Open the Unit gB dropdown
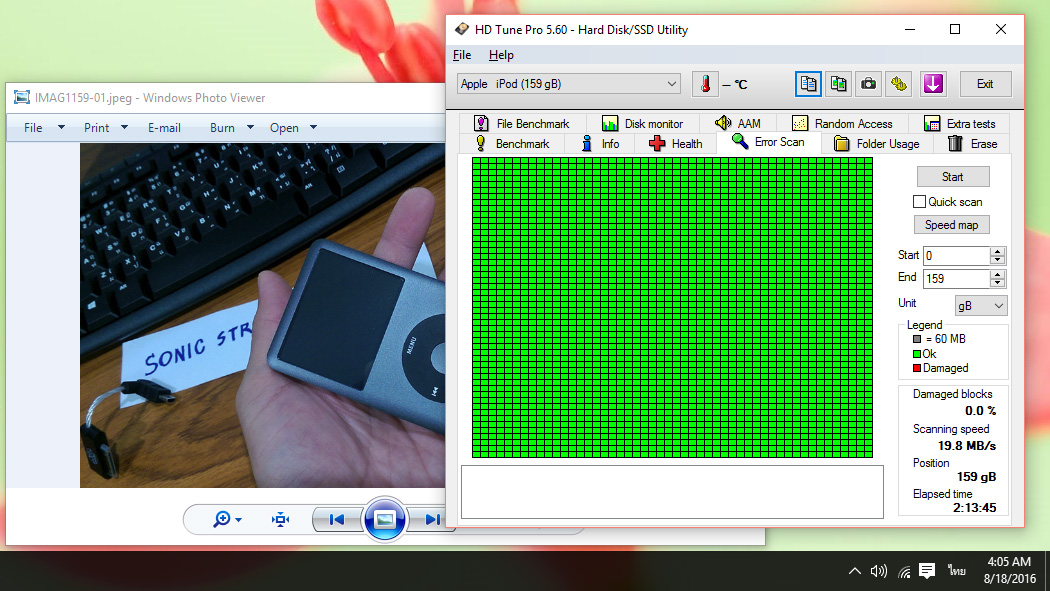The width and height of the screenshot is (1050, 591). point(980,305)
